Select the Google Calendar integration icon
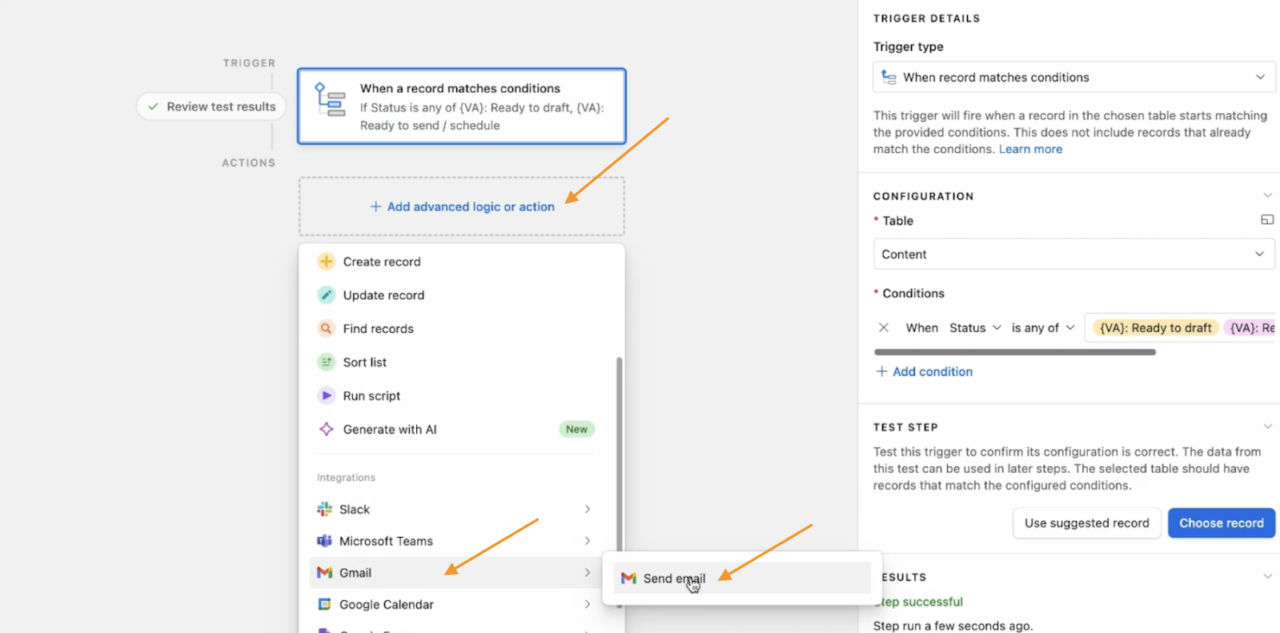The height and width of the screenshot is (633, 1280). [x=324, y=604]
